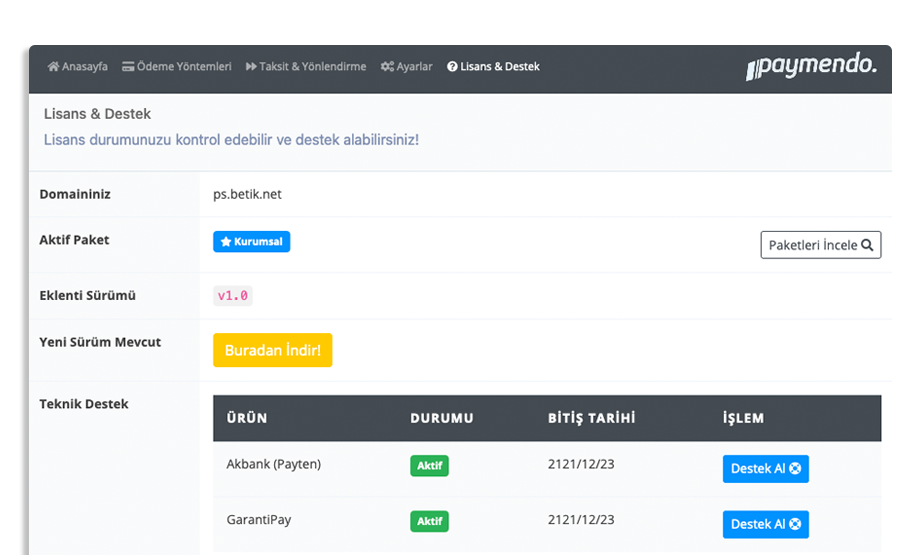Click the question mark icon for Lisans & Destek
The image size is (920, 555).
[452, 66]
